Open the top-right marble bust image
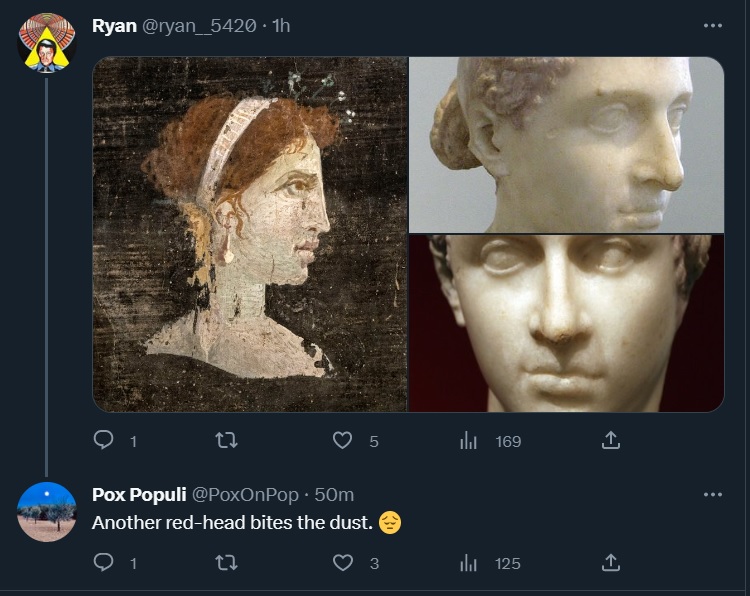The image size is (750, 596). (566, 144)
